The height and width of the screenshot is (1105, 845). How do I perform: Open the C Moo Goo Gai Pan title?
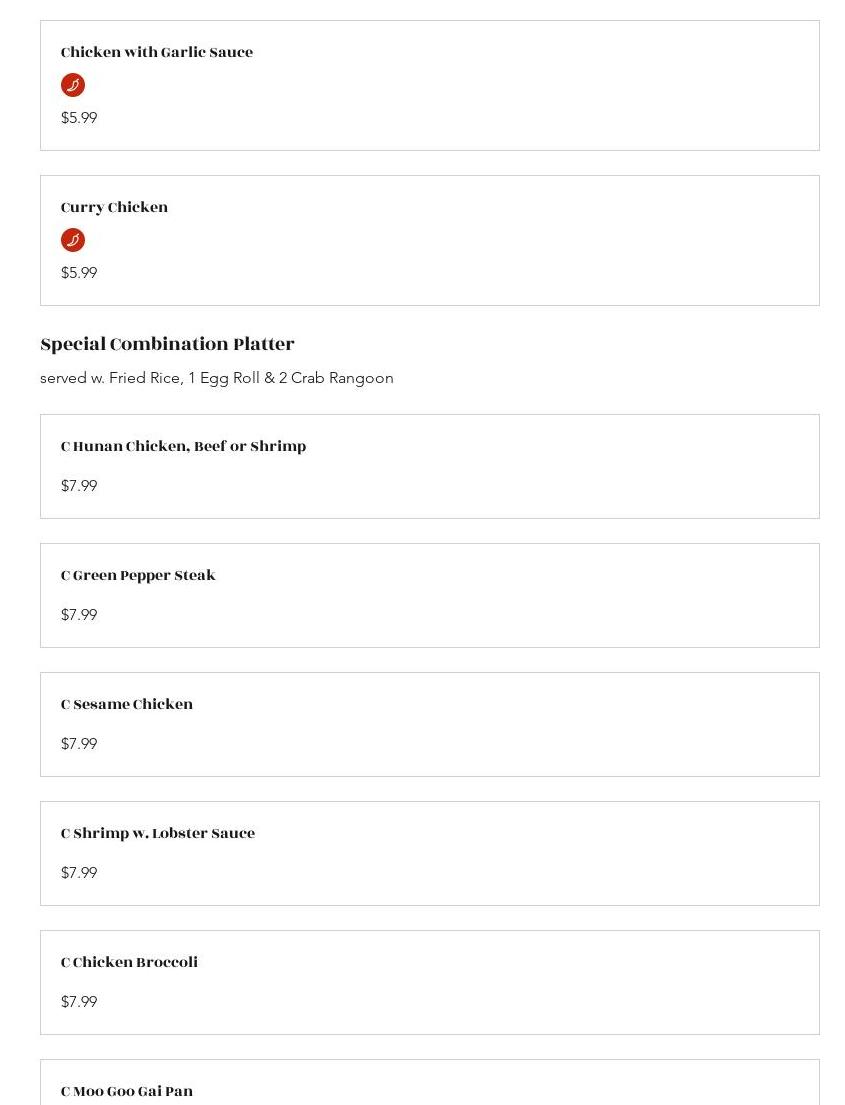(127, 1091)
